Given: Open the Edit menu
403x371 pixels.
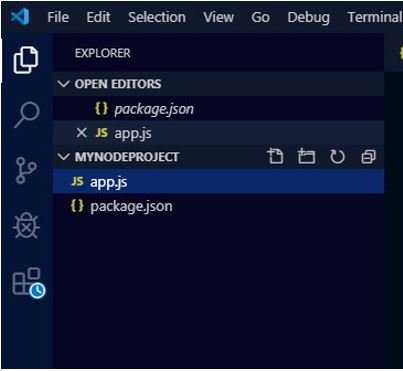Looking at the screenshot, I should click(98, 17).
